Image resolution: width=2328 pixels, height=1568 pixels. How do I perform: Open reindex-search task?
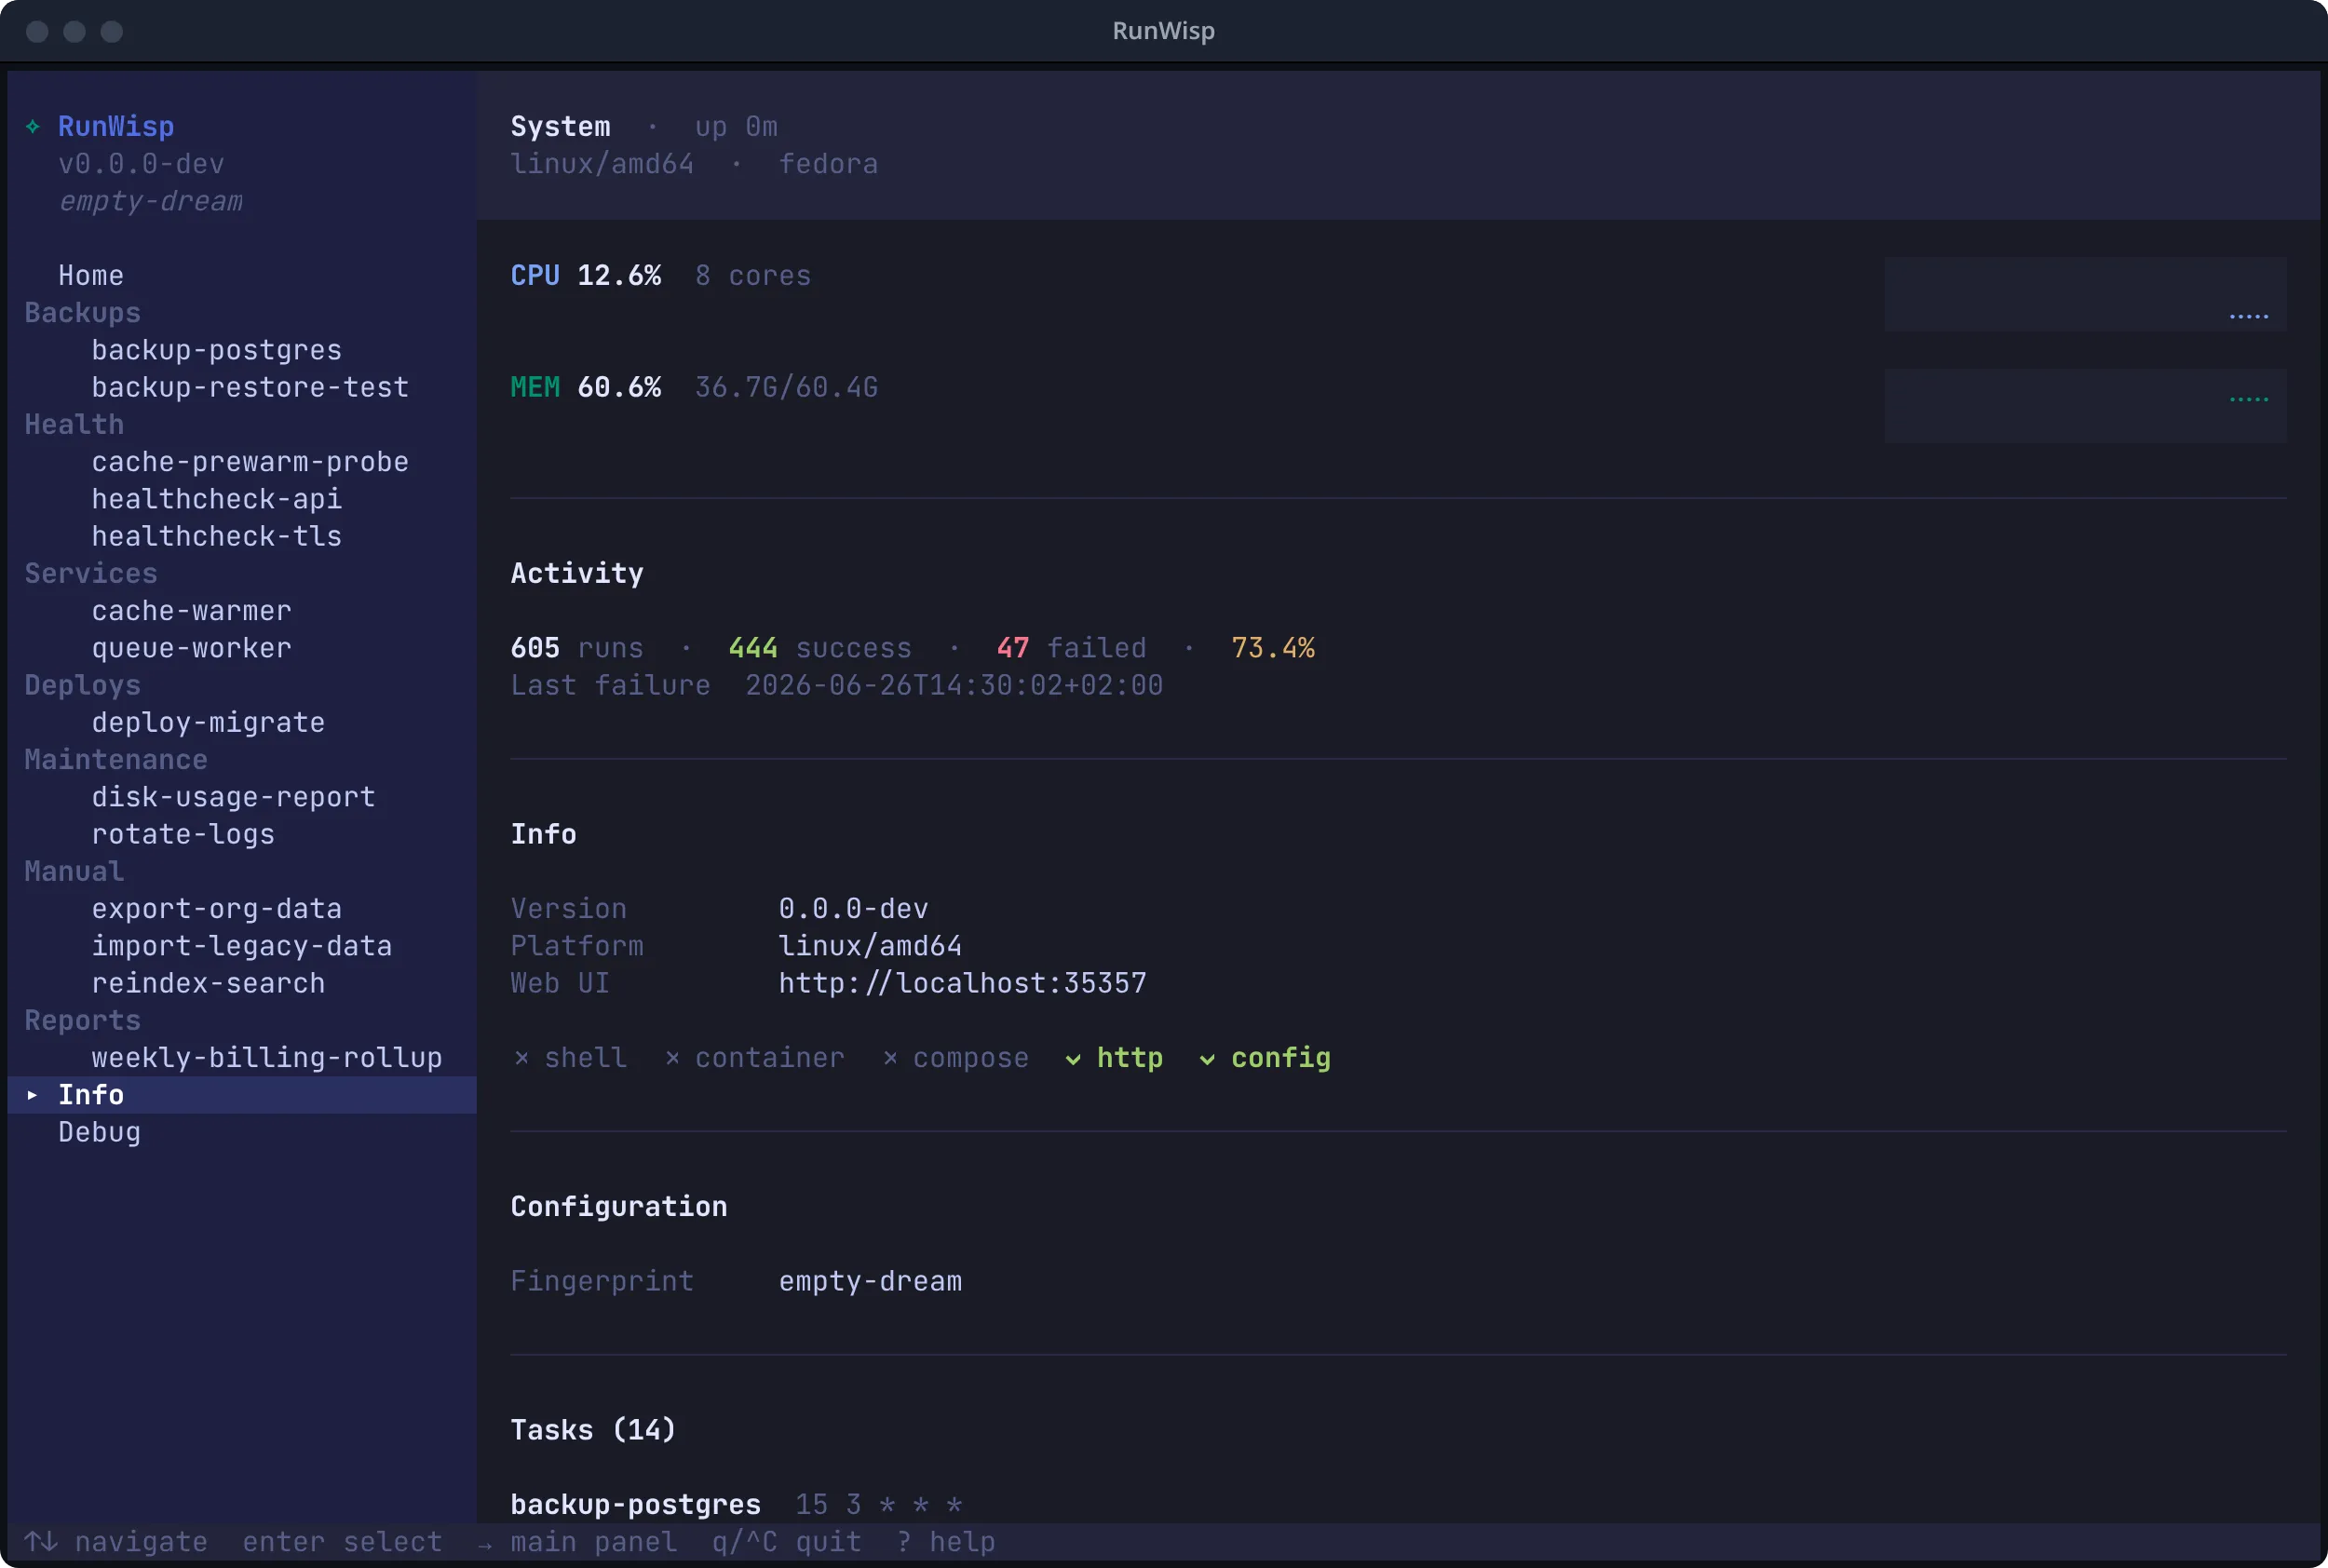click(x=208, y=983)
